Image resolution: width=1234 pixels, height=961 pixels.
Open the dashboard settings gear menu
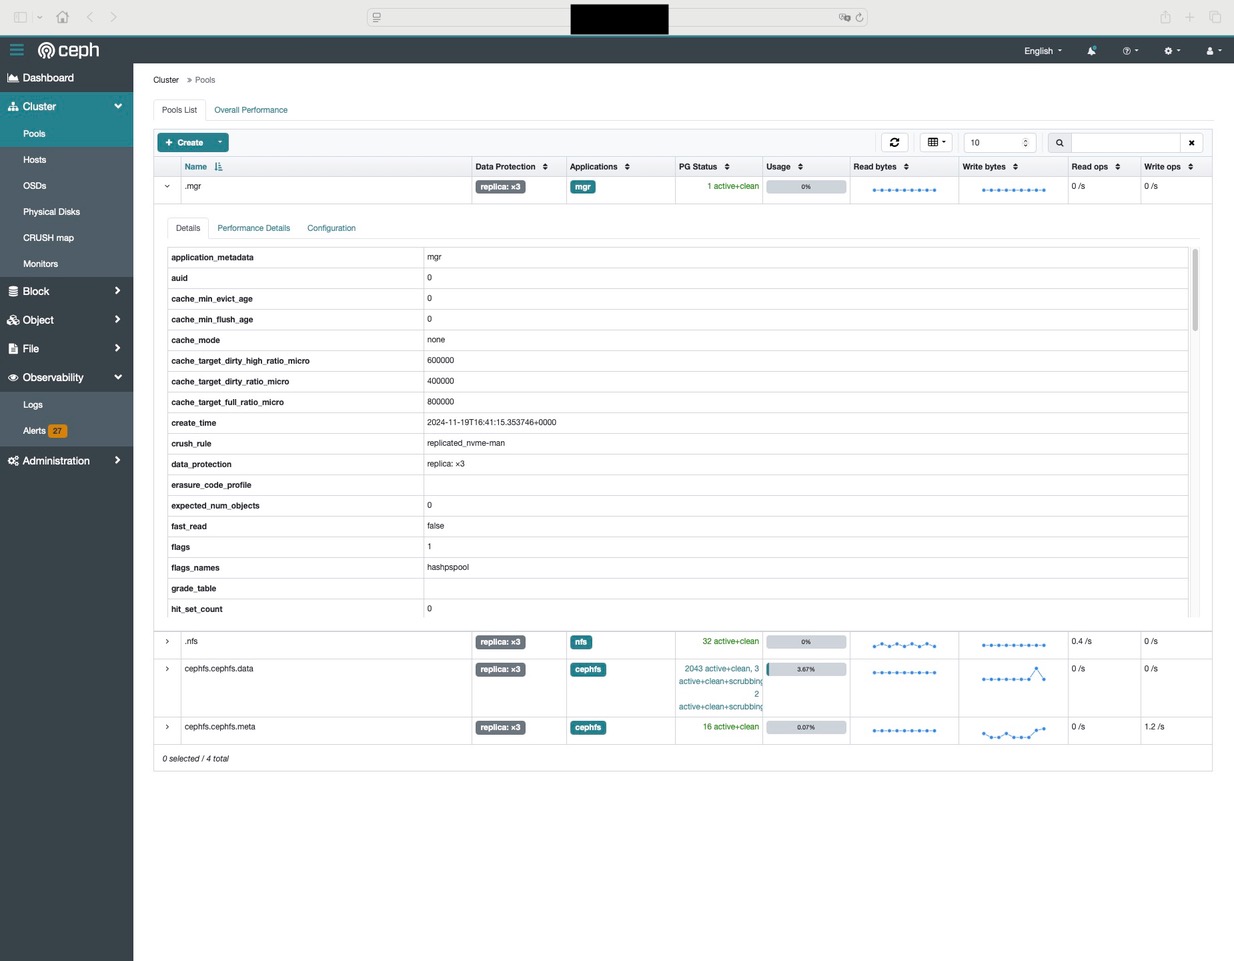(1172, 50)
